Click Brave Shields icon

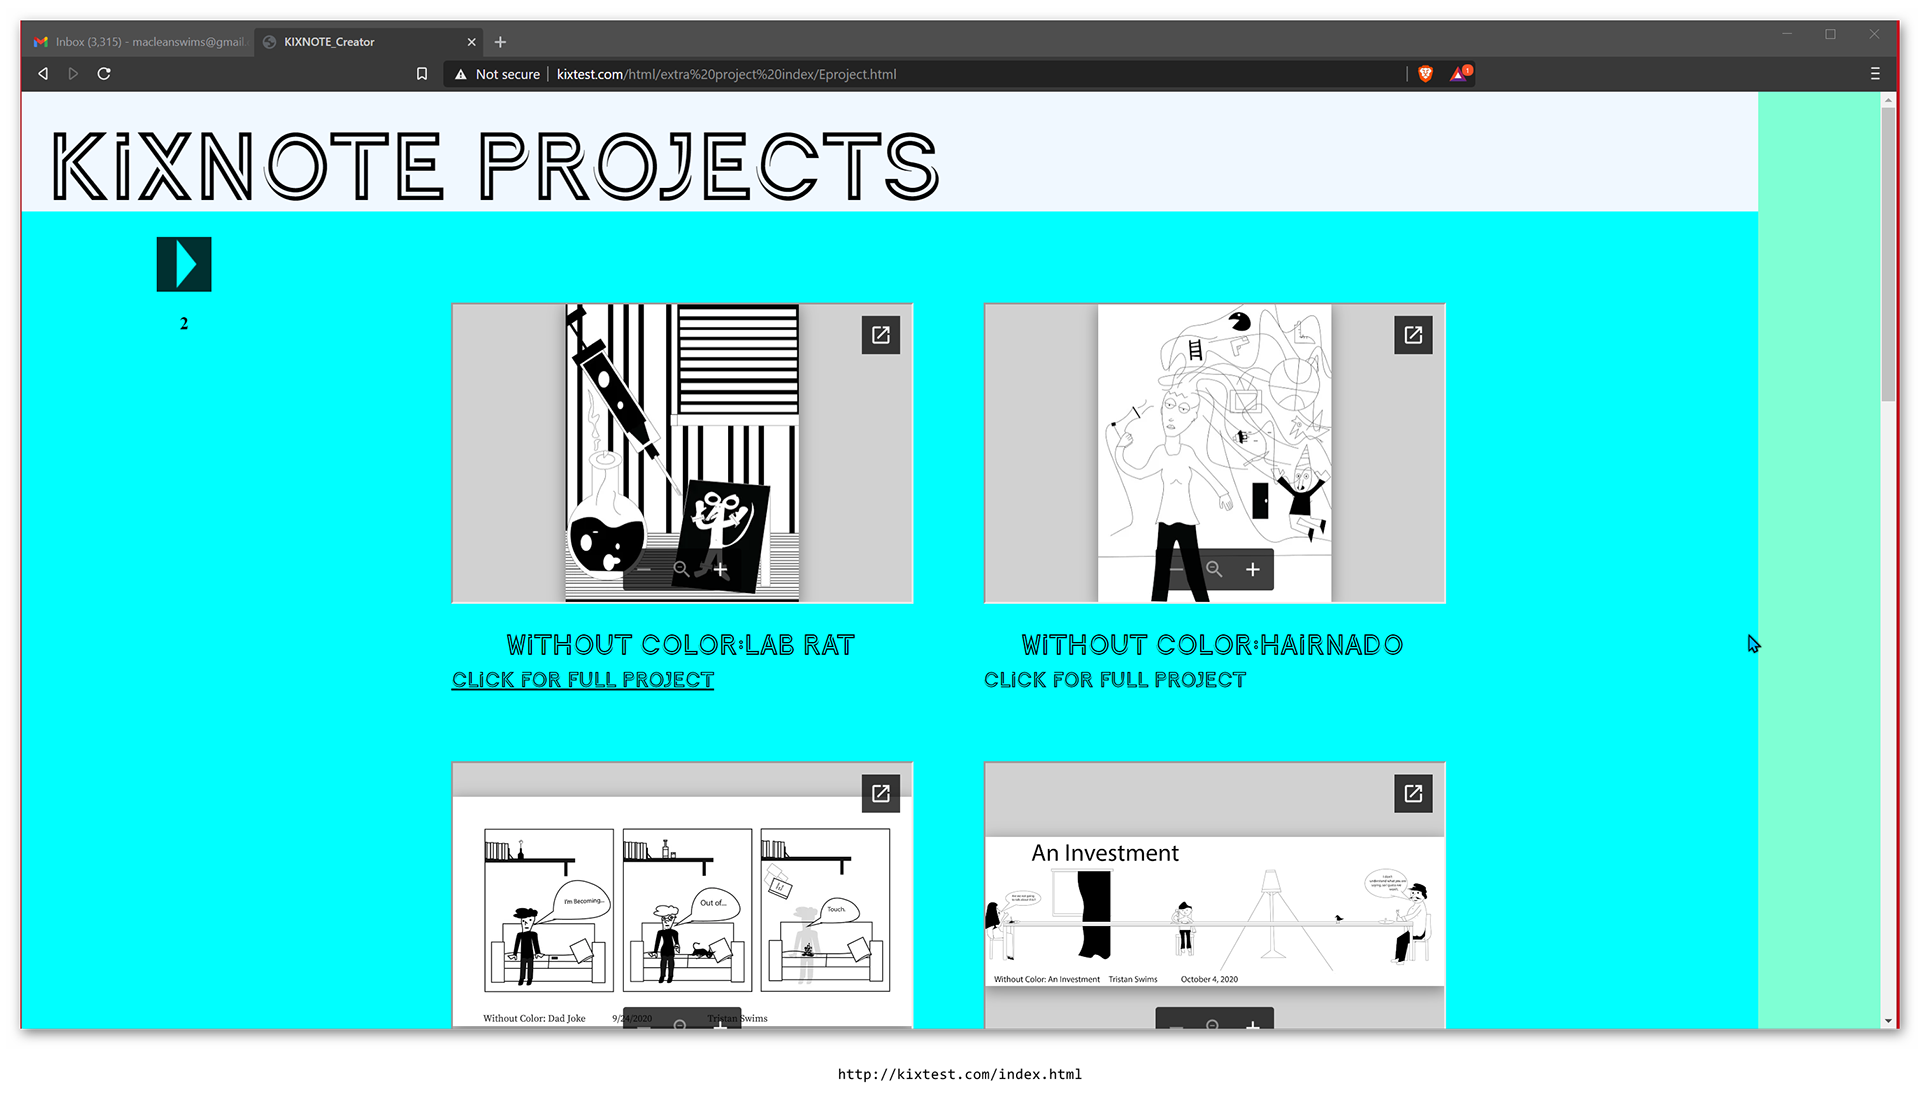point(1426,74)
